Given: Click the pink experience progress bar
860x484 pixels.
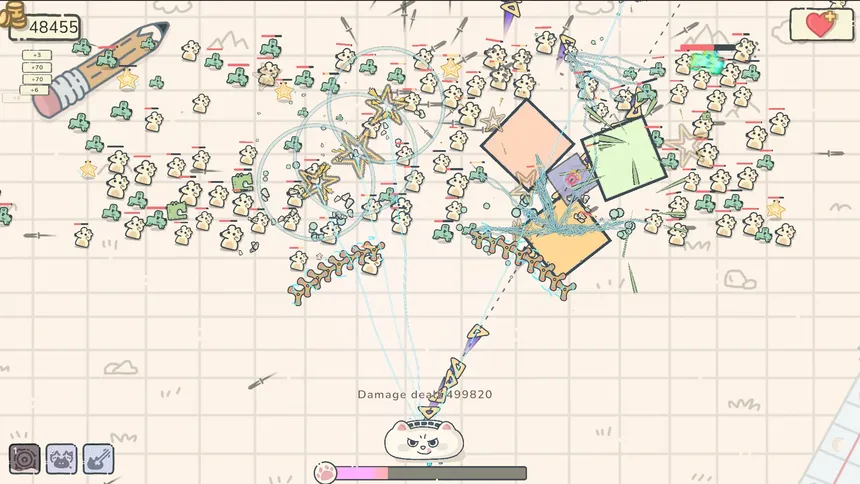Looking at the screenshot, I should tap(431, 472).
